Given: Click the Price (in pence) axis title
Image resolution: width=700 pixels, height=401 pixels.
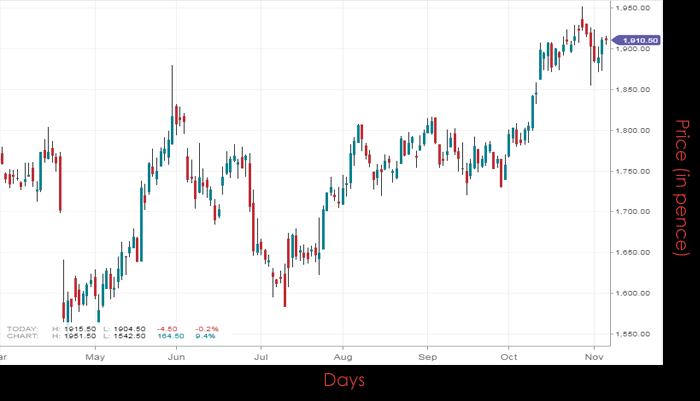Looking at the screenshot, I should 681,200.
